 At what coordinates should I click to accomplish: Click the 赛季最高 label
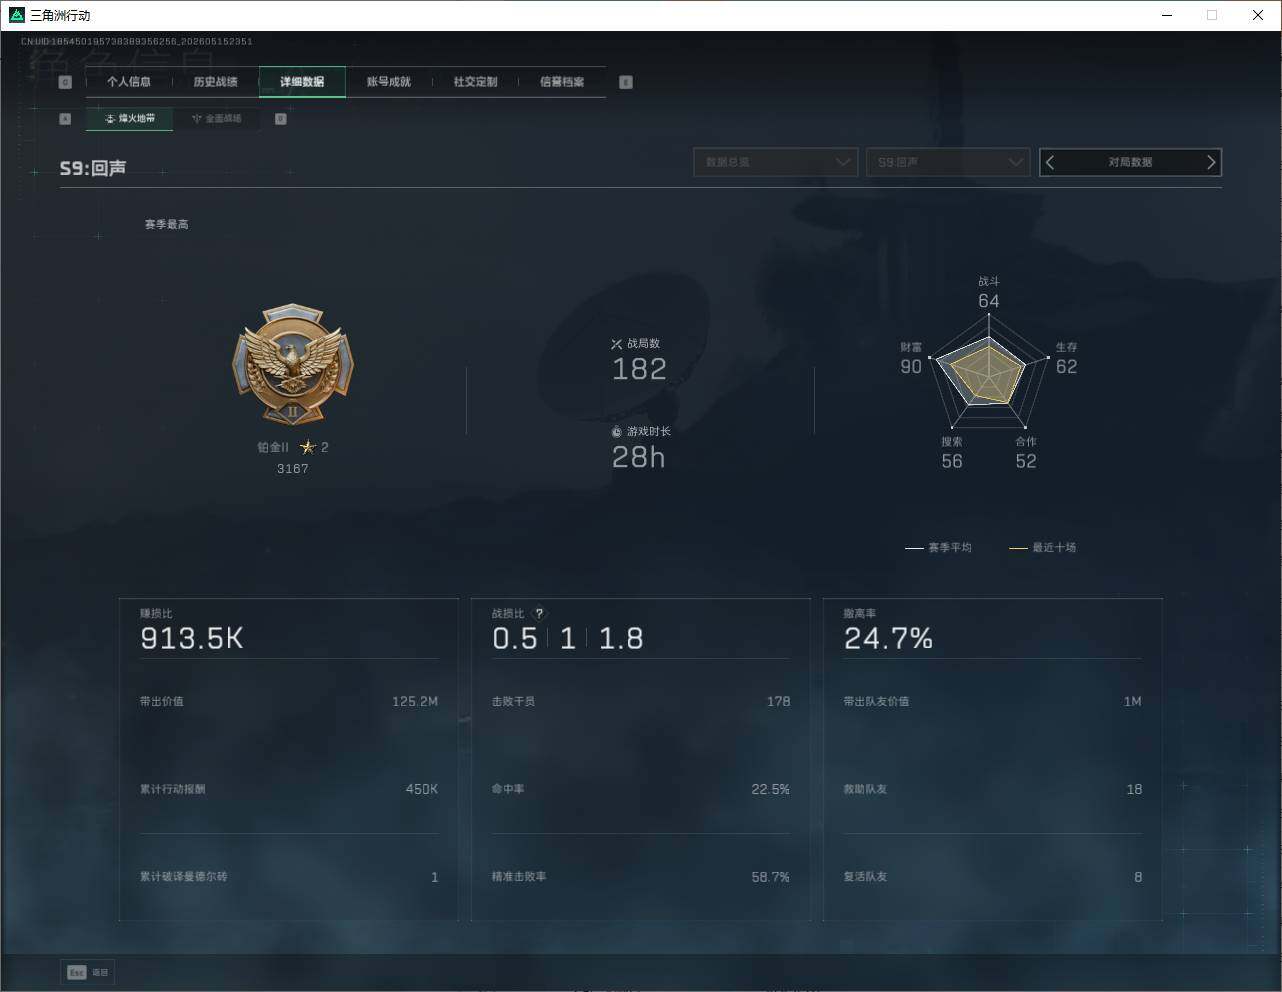[x=167, y=225]
